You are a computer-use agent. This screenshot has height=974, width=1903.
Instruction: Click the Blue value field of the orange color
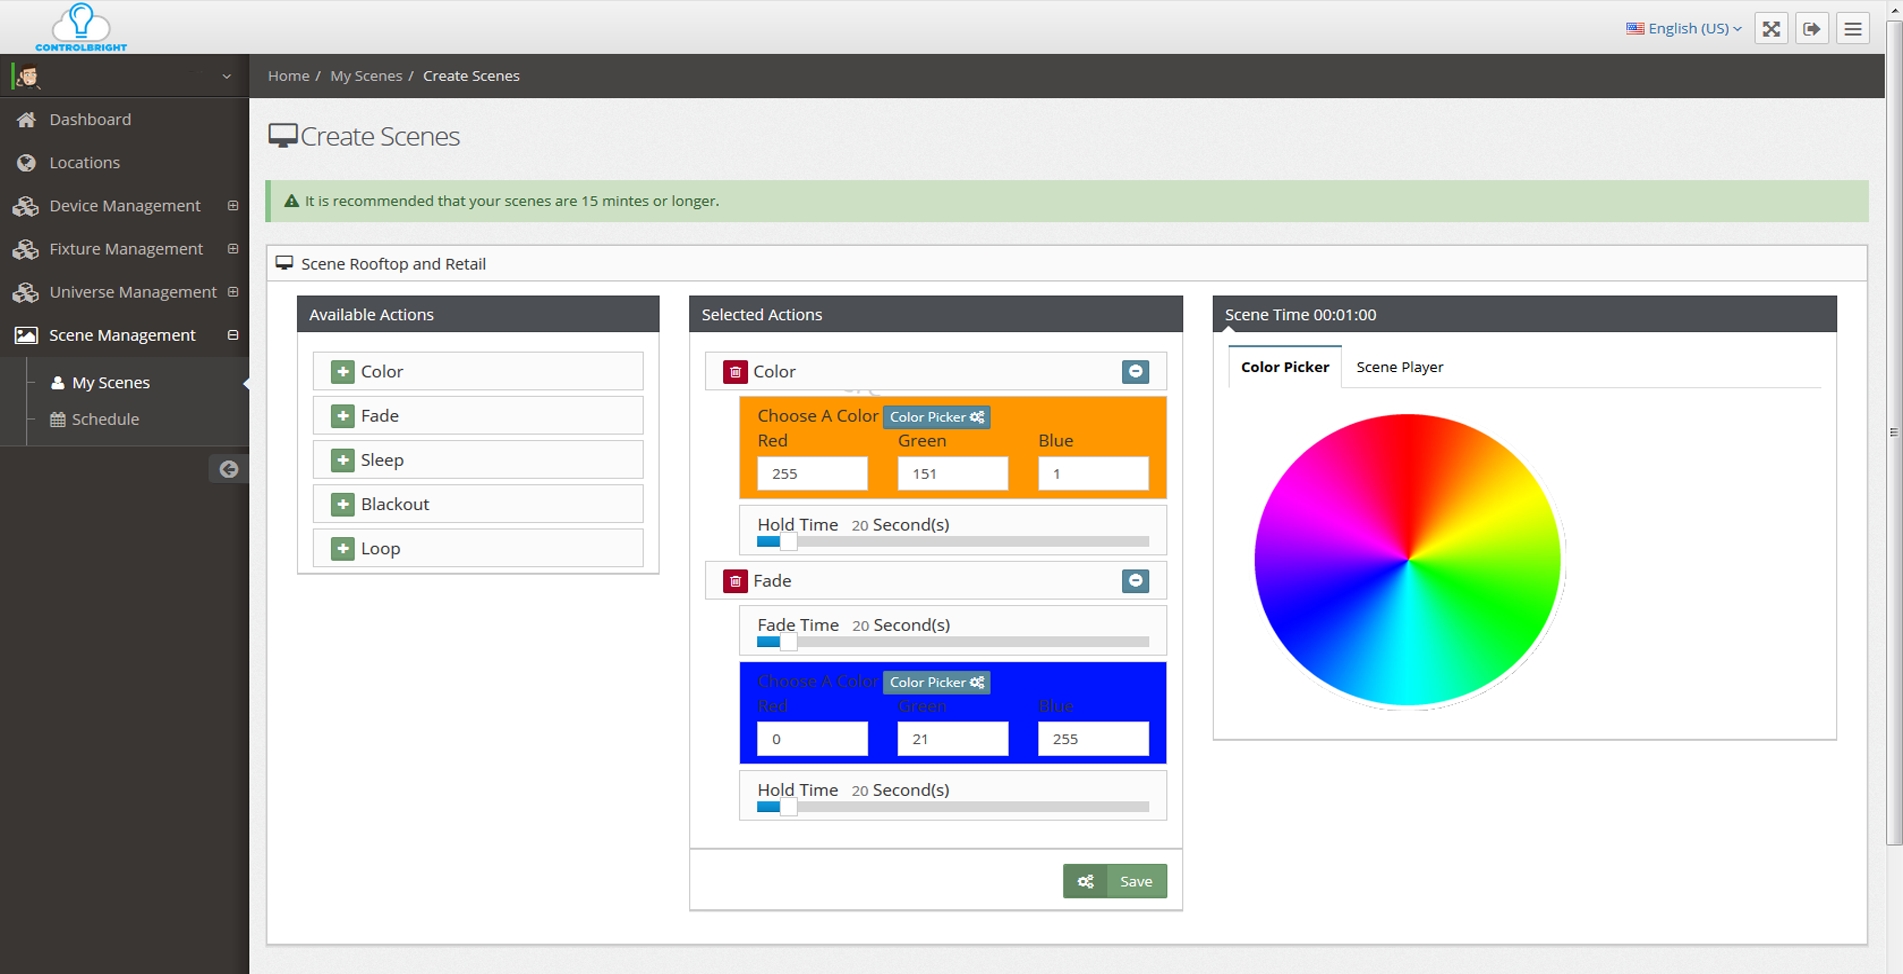click(x=1093, y=473)
